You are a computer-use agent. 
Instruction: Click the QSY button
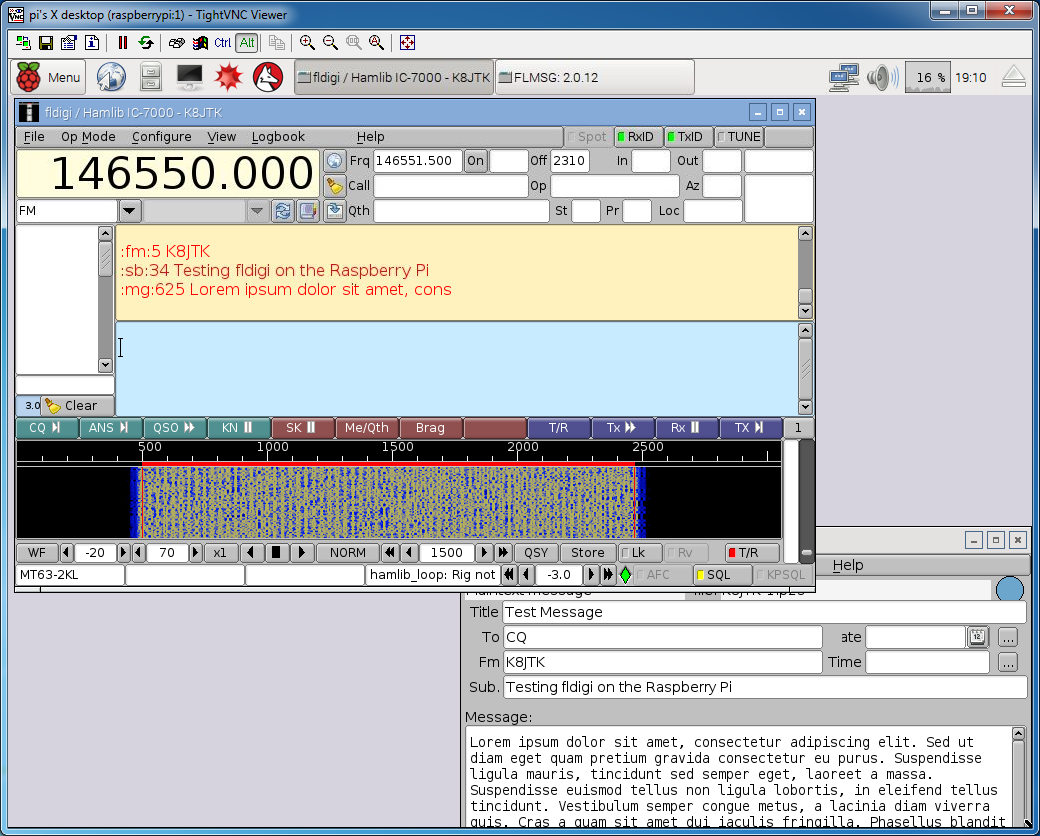pyautogui.click(x=536, y=553)
